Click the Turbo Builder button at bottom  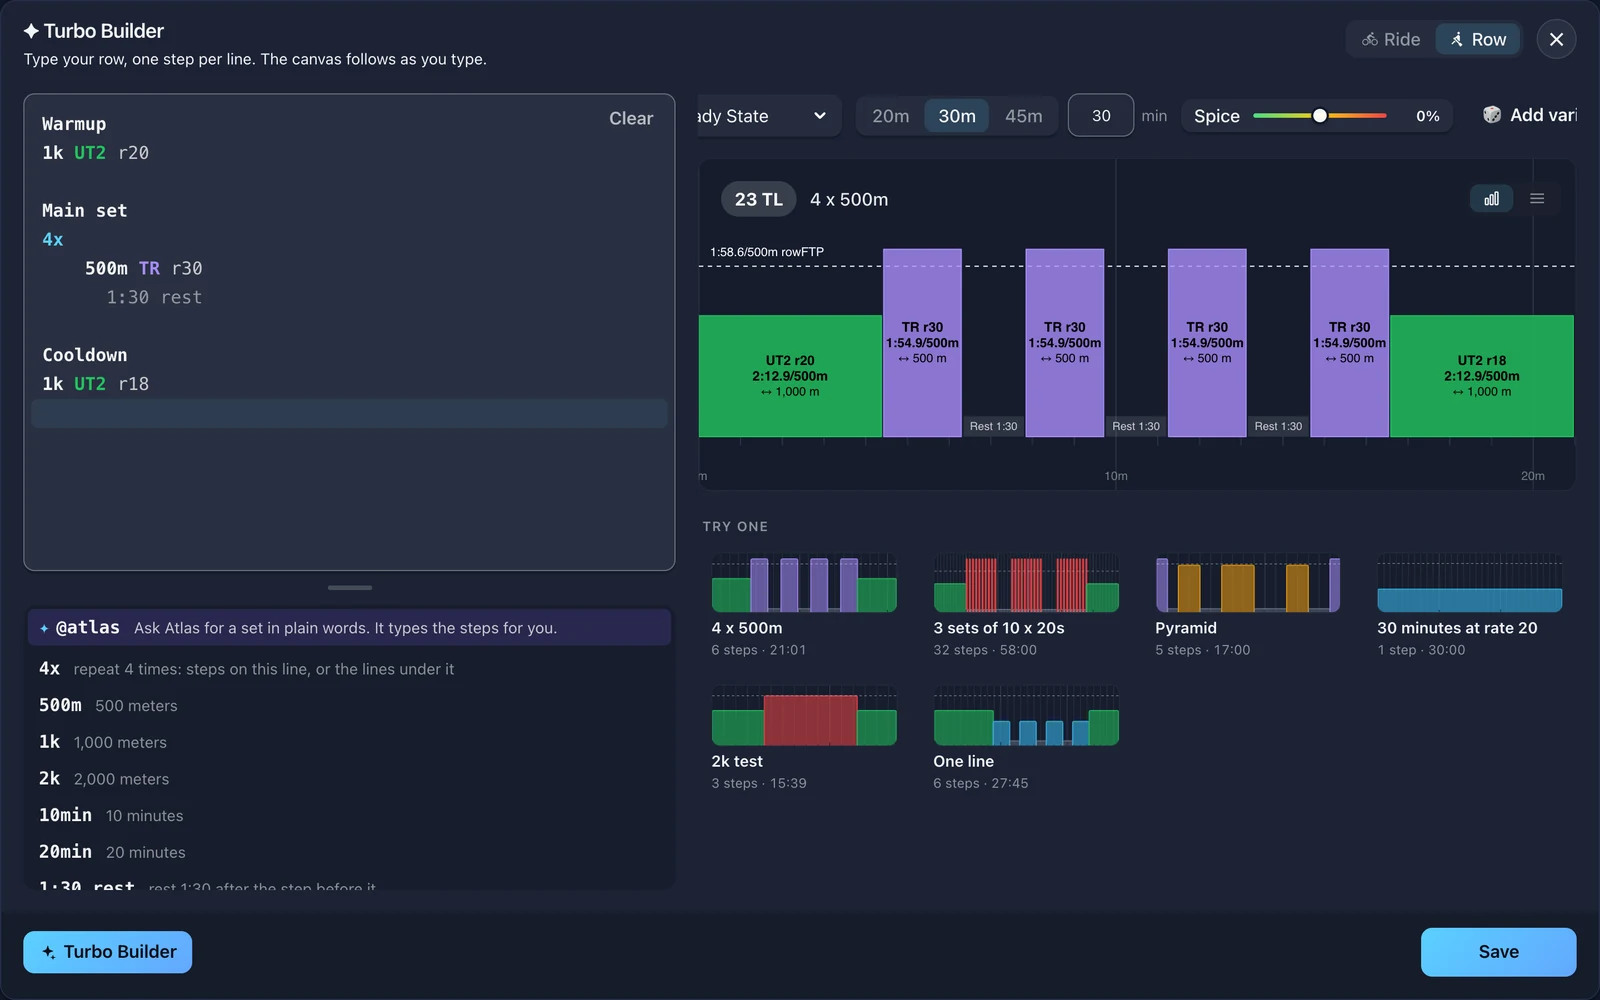[108, 952]
